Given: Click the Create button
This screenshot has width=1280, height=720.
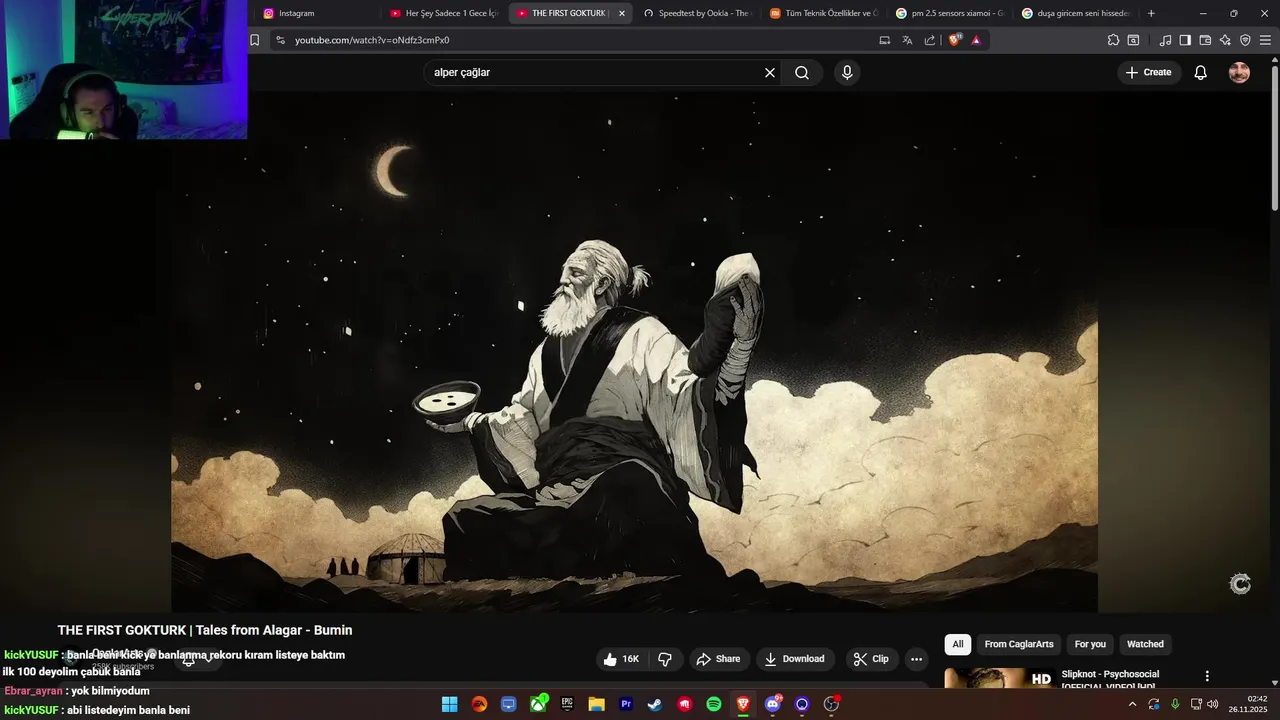Looking at the screenshot, I should pyautogui.click(x=1148, y=72).
